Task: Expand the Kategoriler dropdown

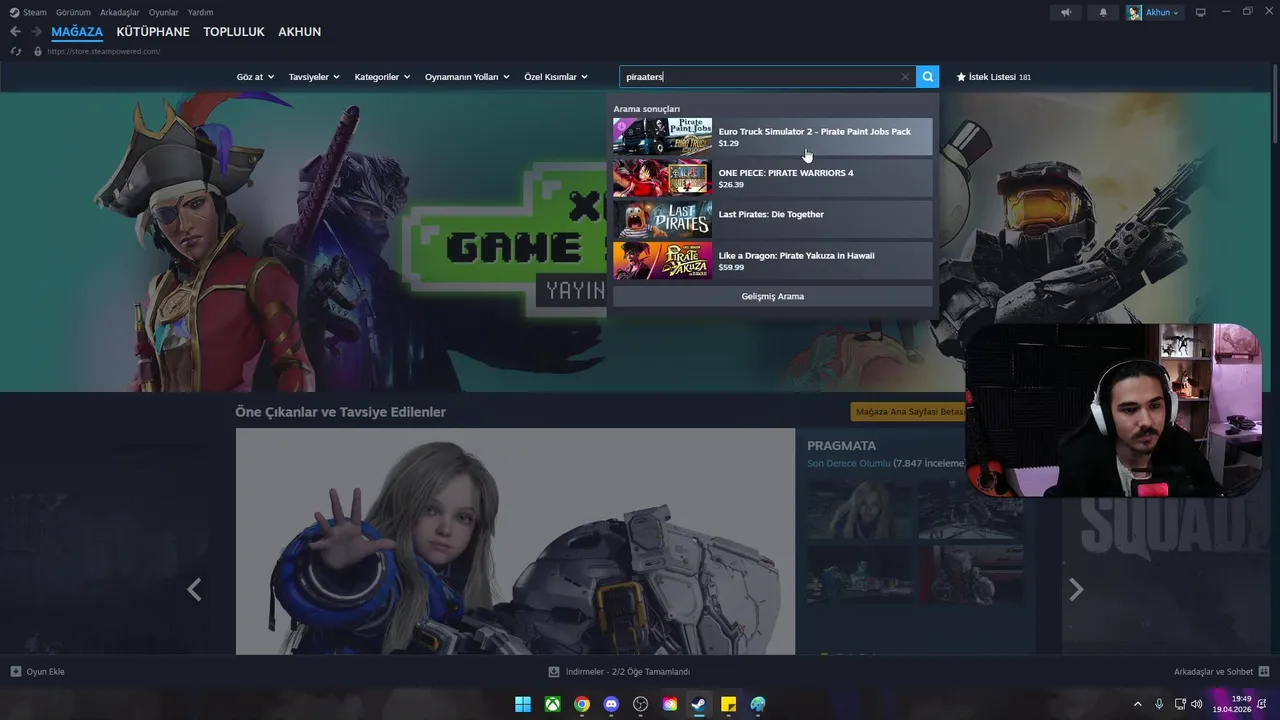Action: 382,77
